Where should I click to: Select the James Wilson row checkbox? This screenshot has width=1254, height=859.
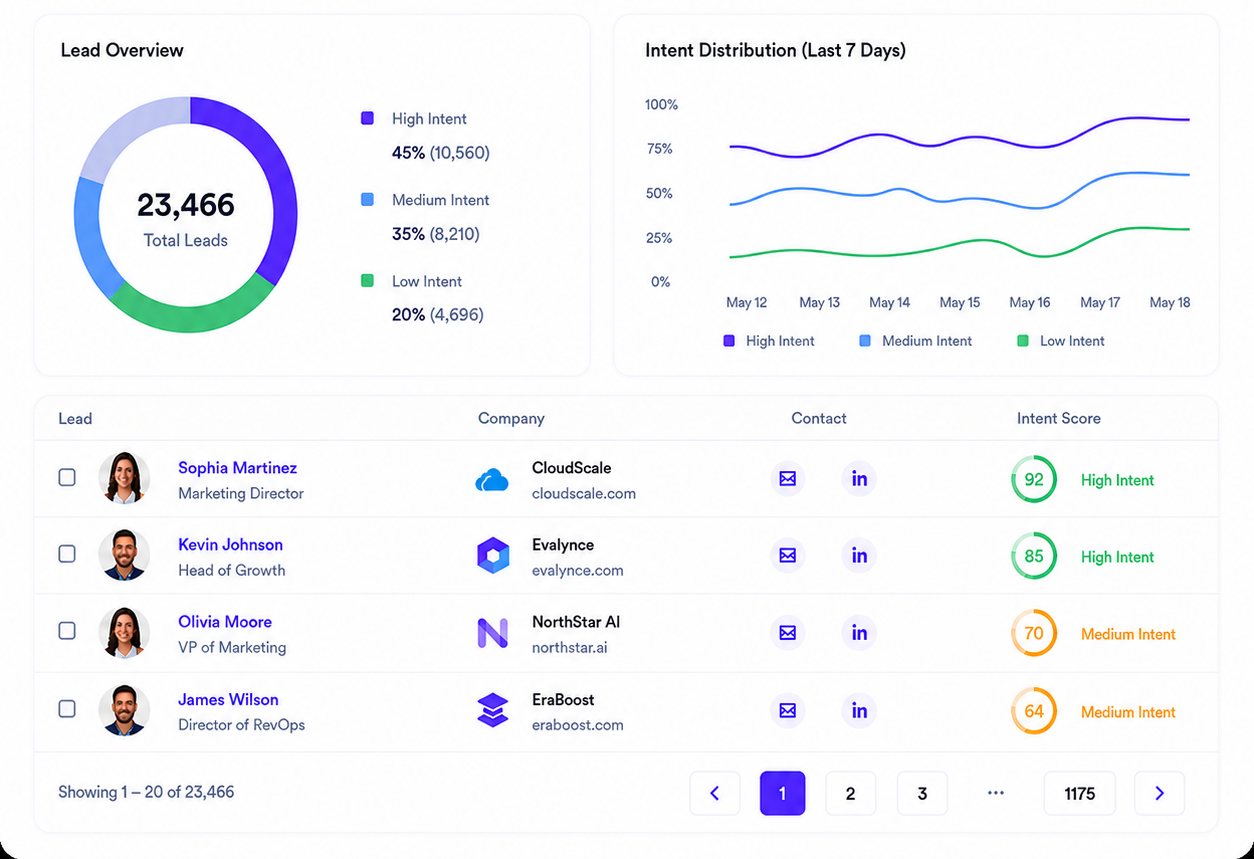pyautogui.click(x=67, y=709)
